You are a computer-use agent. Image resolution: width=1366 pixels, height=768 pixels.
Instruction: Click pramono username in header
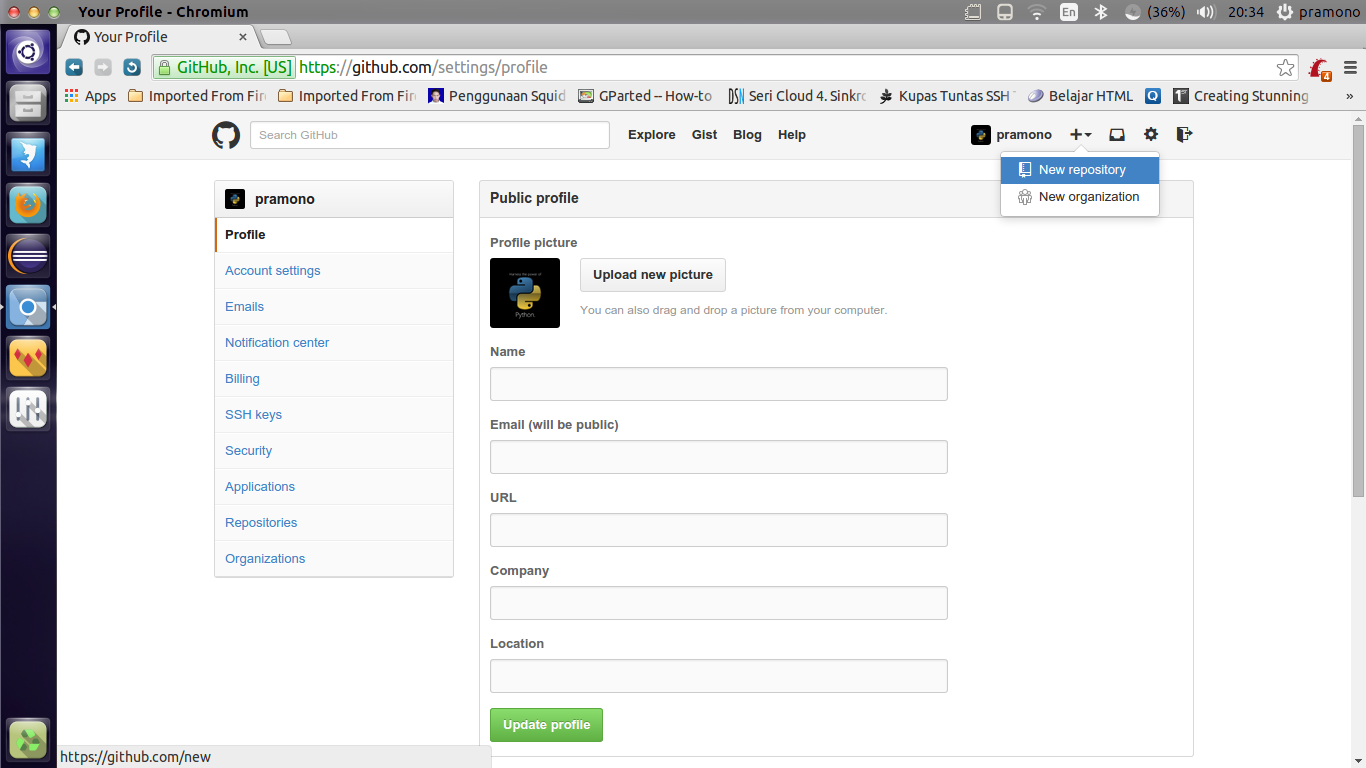coord(1024,135)
